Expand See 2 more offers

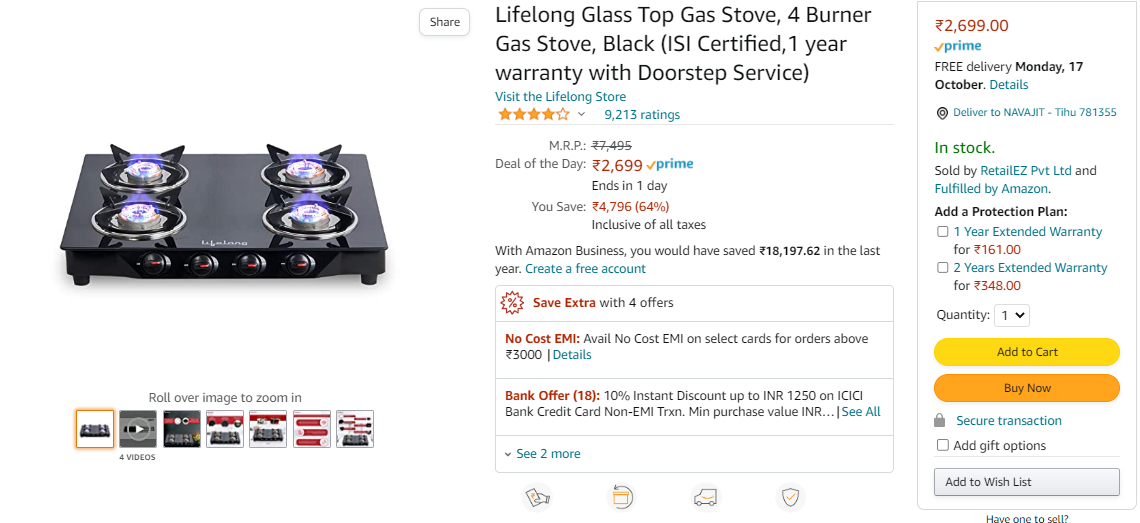click(x=543, y=454)
